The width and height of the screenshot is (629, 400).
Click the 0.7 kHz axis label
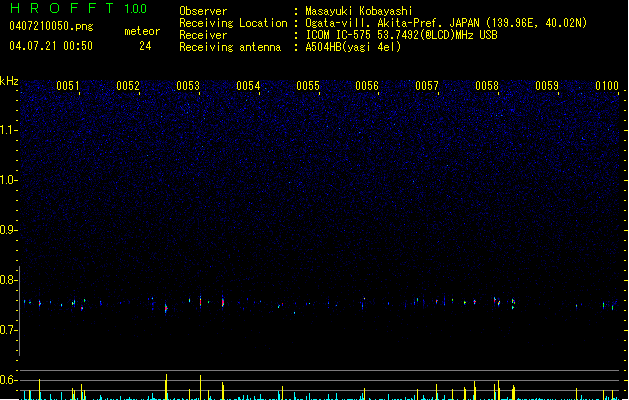click(9, 330)
